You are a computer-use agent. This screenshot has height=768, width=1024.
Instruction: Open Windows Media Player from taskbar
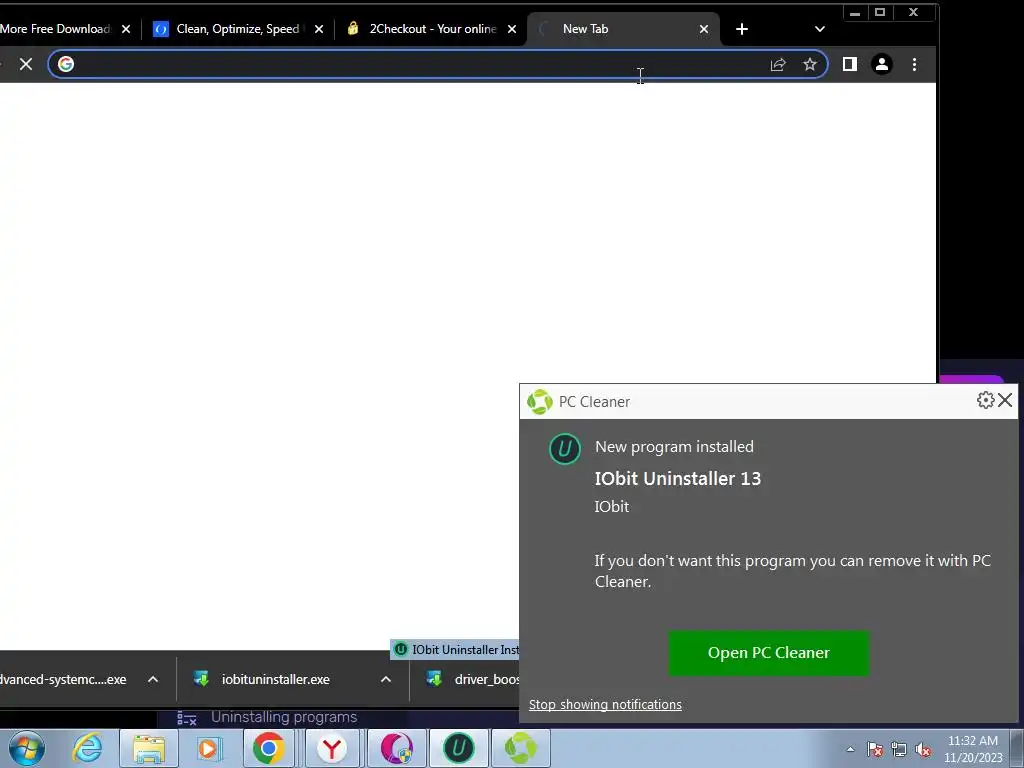click(209, 748)
